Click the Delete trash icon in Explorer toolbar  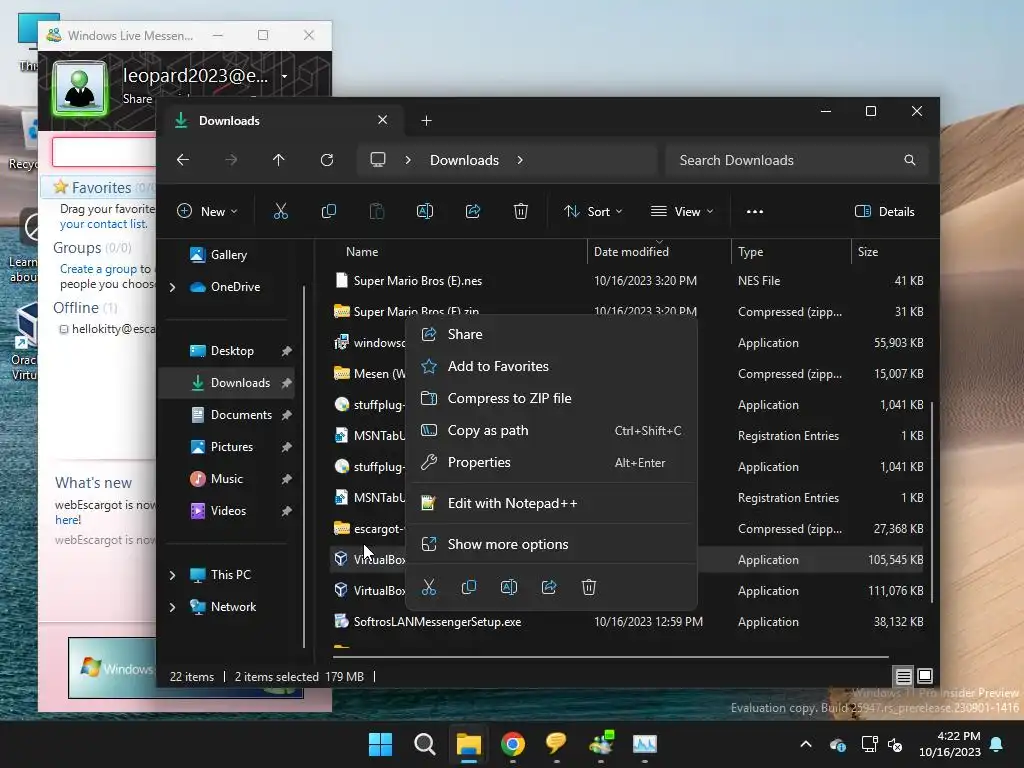tap(520, 212)
